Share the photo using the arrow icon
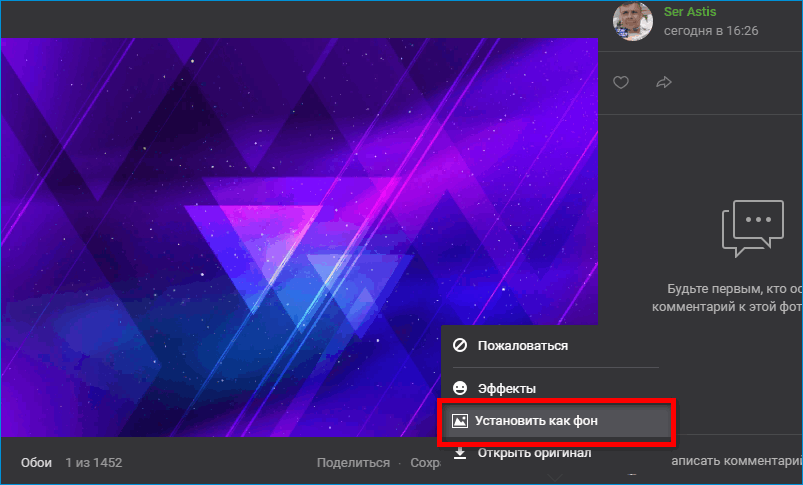 [x=664, y=82]
